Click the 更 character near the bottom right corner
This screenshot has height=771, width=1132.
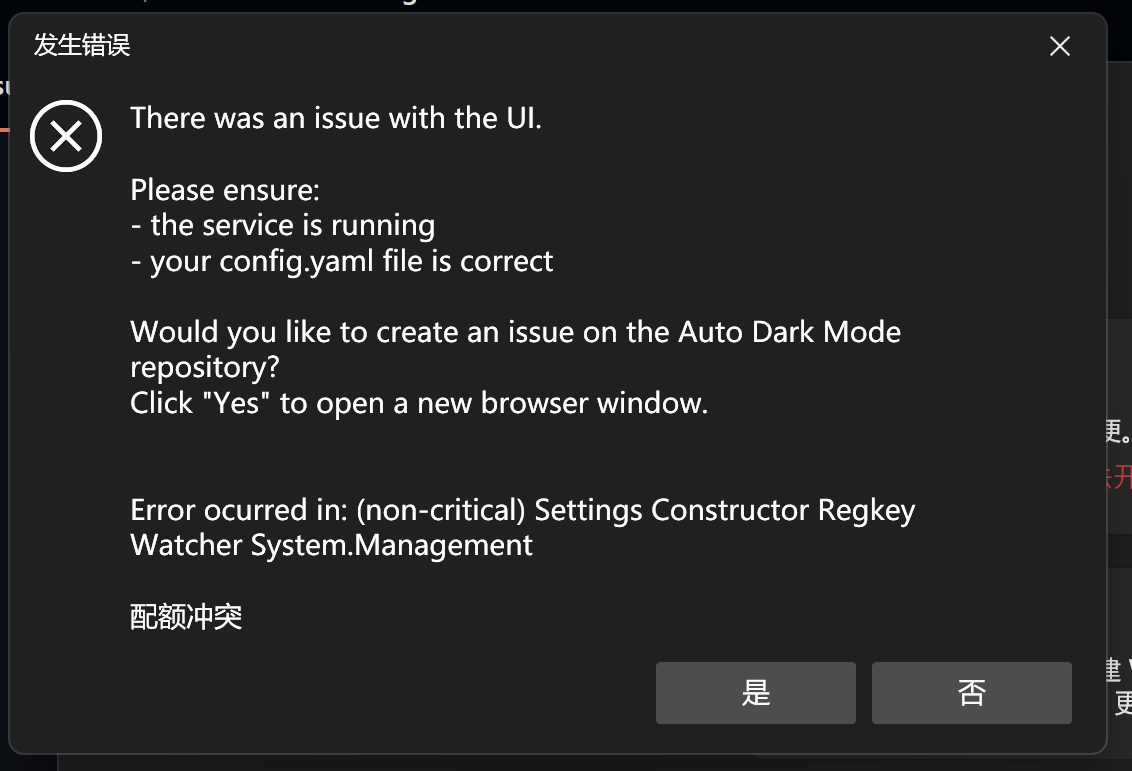(1122, 703)
